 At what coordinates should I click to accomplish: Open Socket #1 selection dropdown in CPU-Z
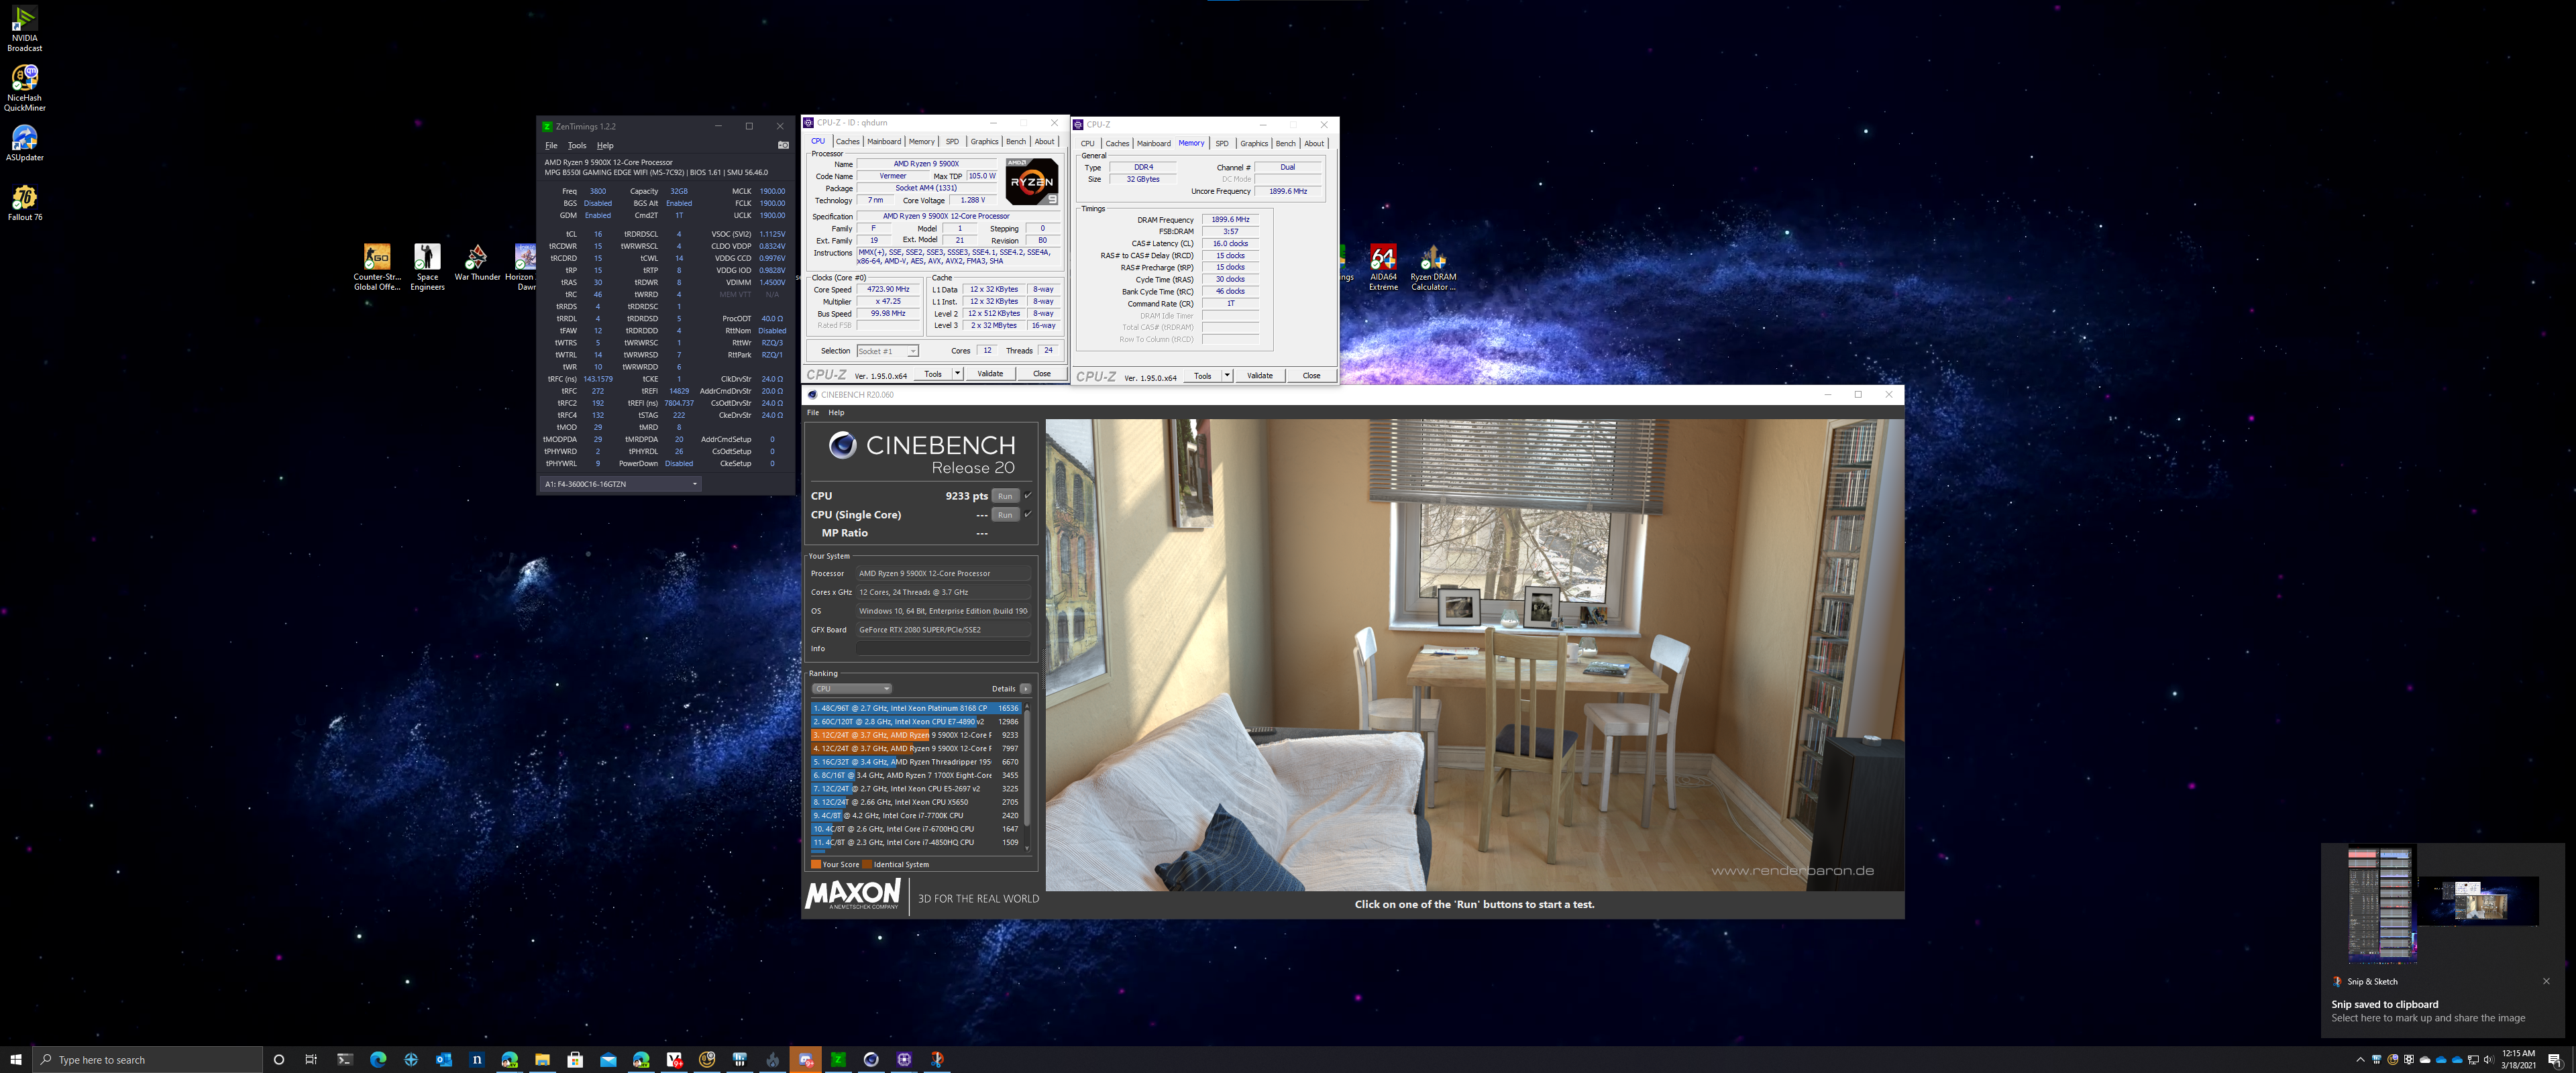coord(887,351)
